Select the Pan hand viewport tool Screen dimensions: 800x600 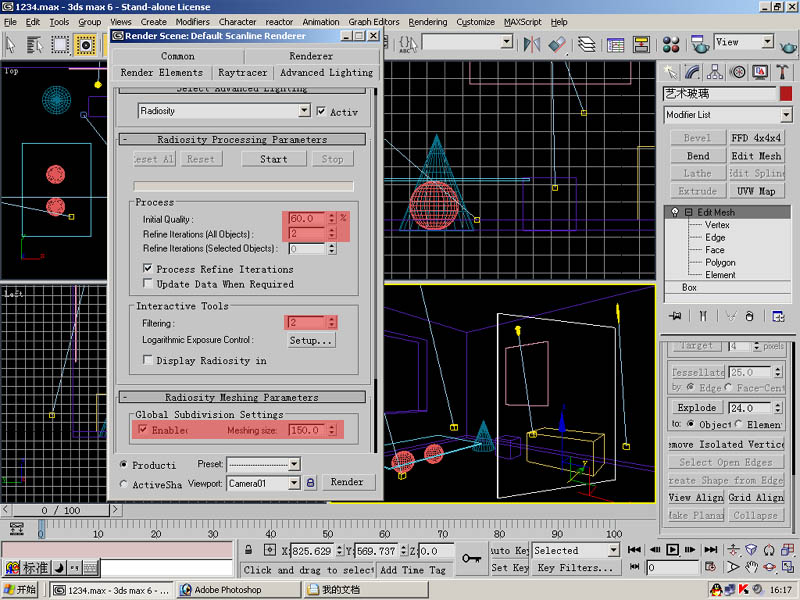(x=751, y=567)
